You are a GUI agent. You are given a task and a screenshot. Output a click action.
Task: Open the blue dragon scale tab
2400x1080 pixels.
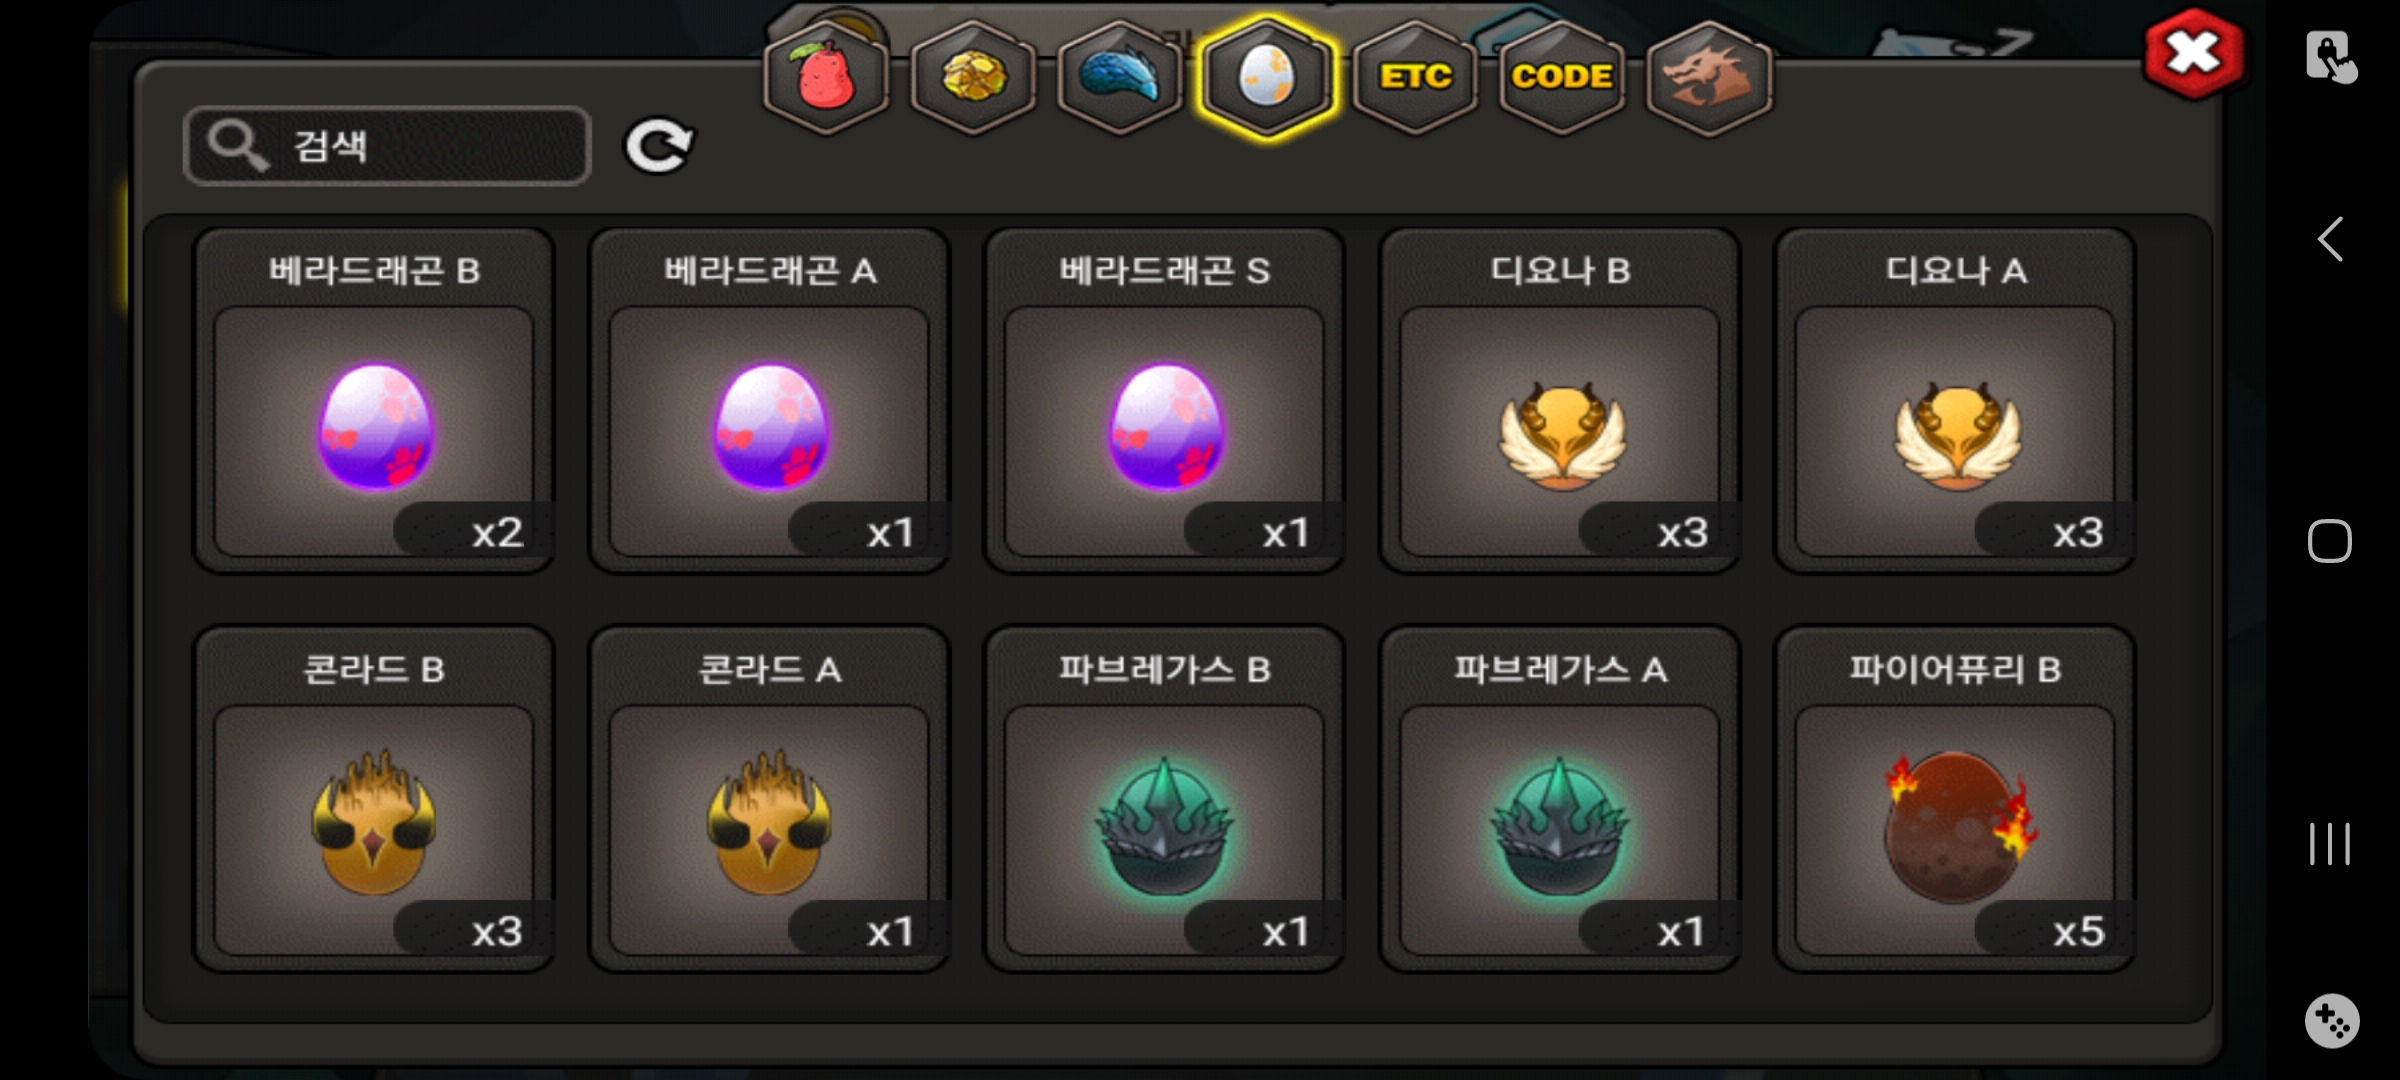click(1120, 78)
